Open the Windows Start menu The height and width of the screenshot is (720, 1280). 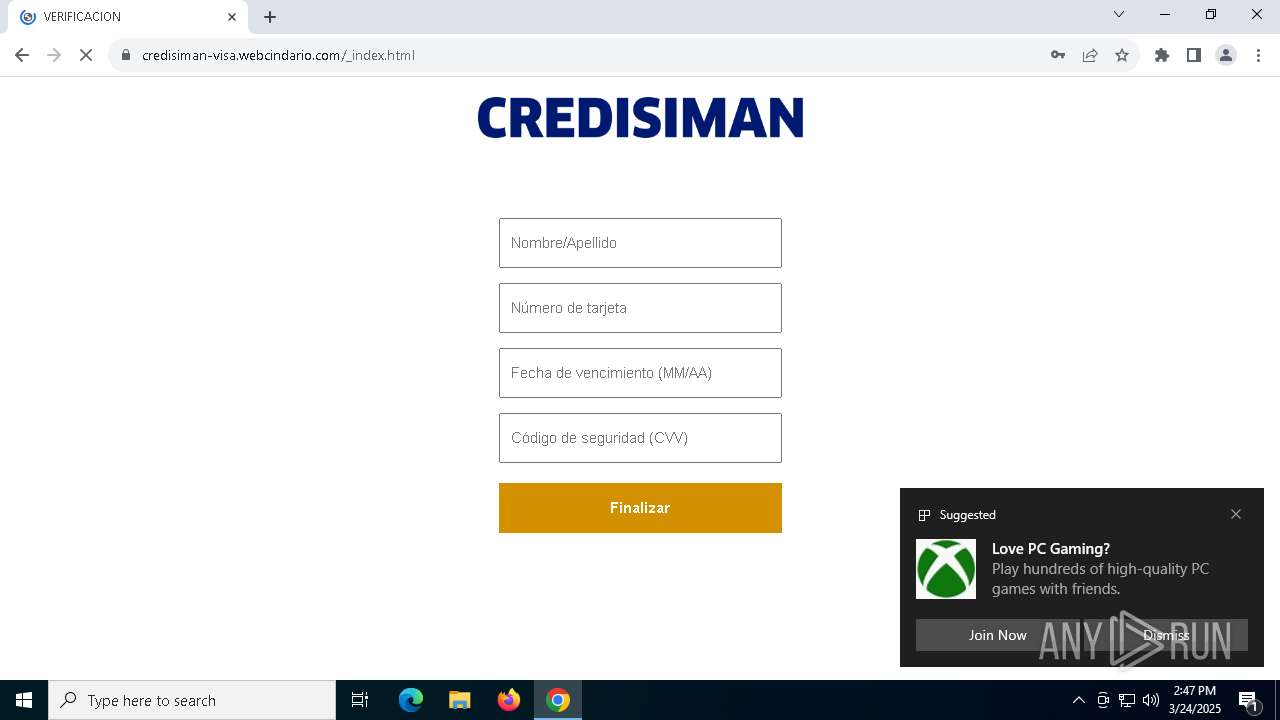click(24, 700)
